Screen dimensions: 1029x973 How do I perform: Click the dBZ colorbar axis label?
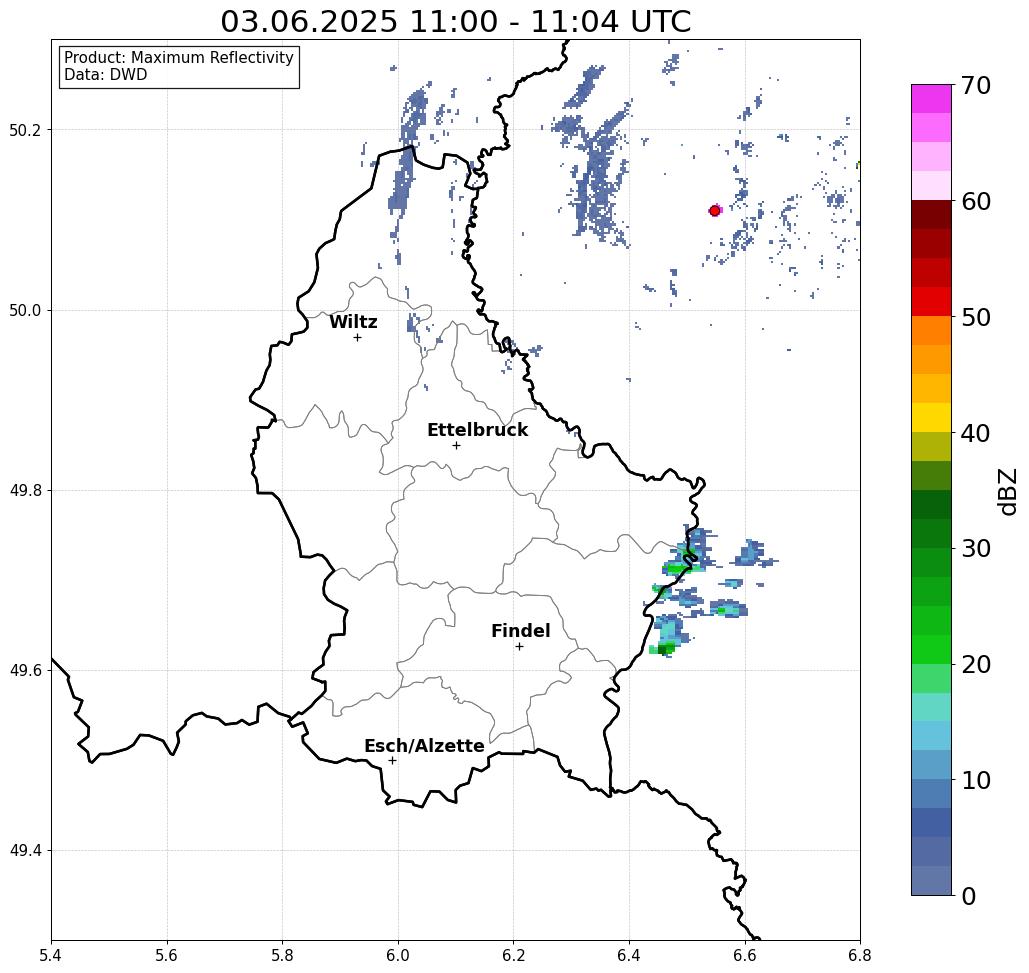point(1007,491)
